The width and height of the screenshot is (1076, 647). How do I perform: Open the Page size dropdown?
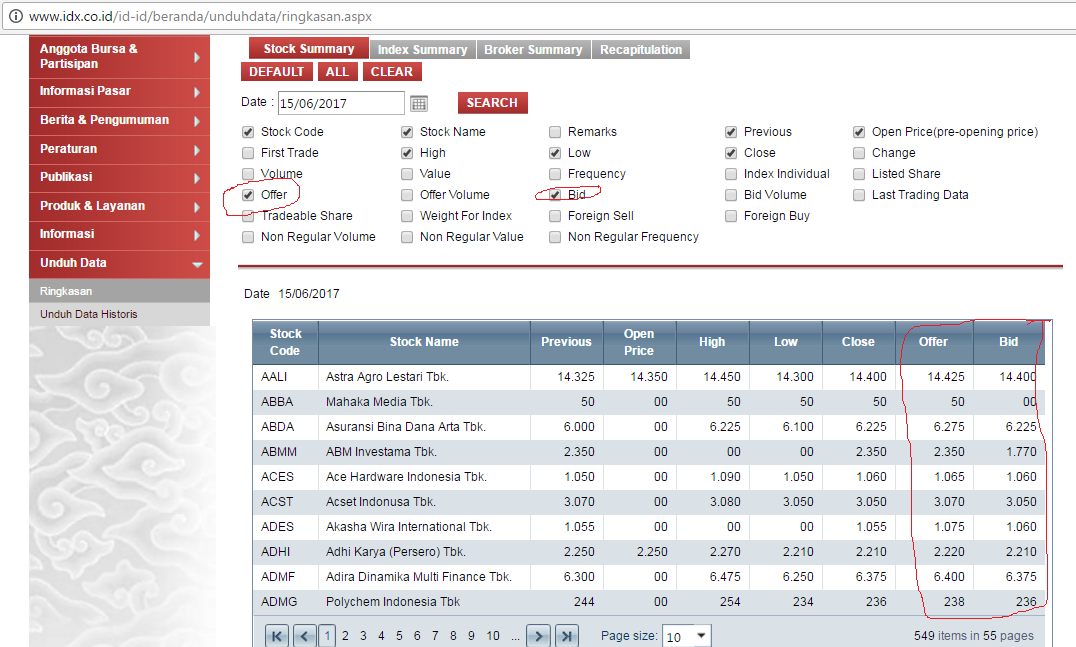tap(686, 635)
